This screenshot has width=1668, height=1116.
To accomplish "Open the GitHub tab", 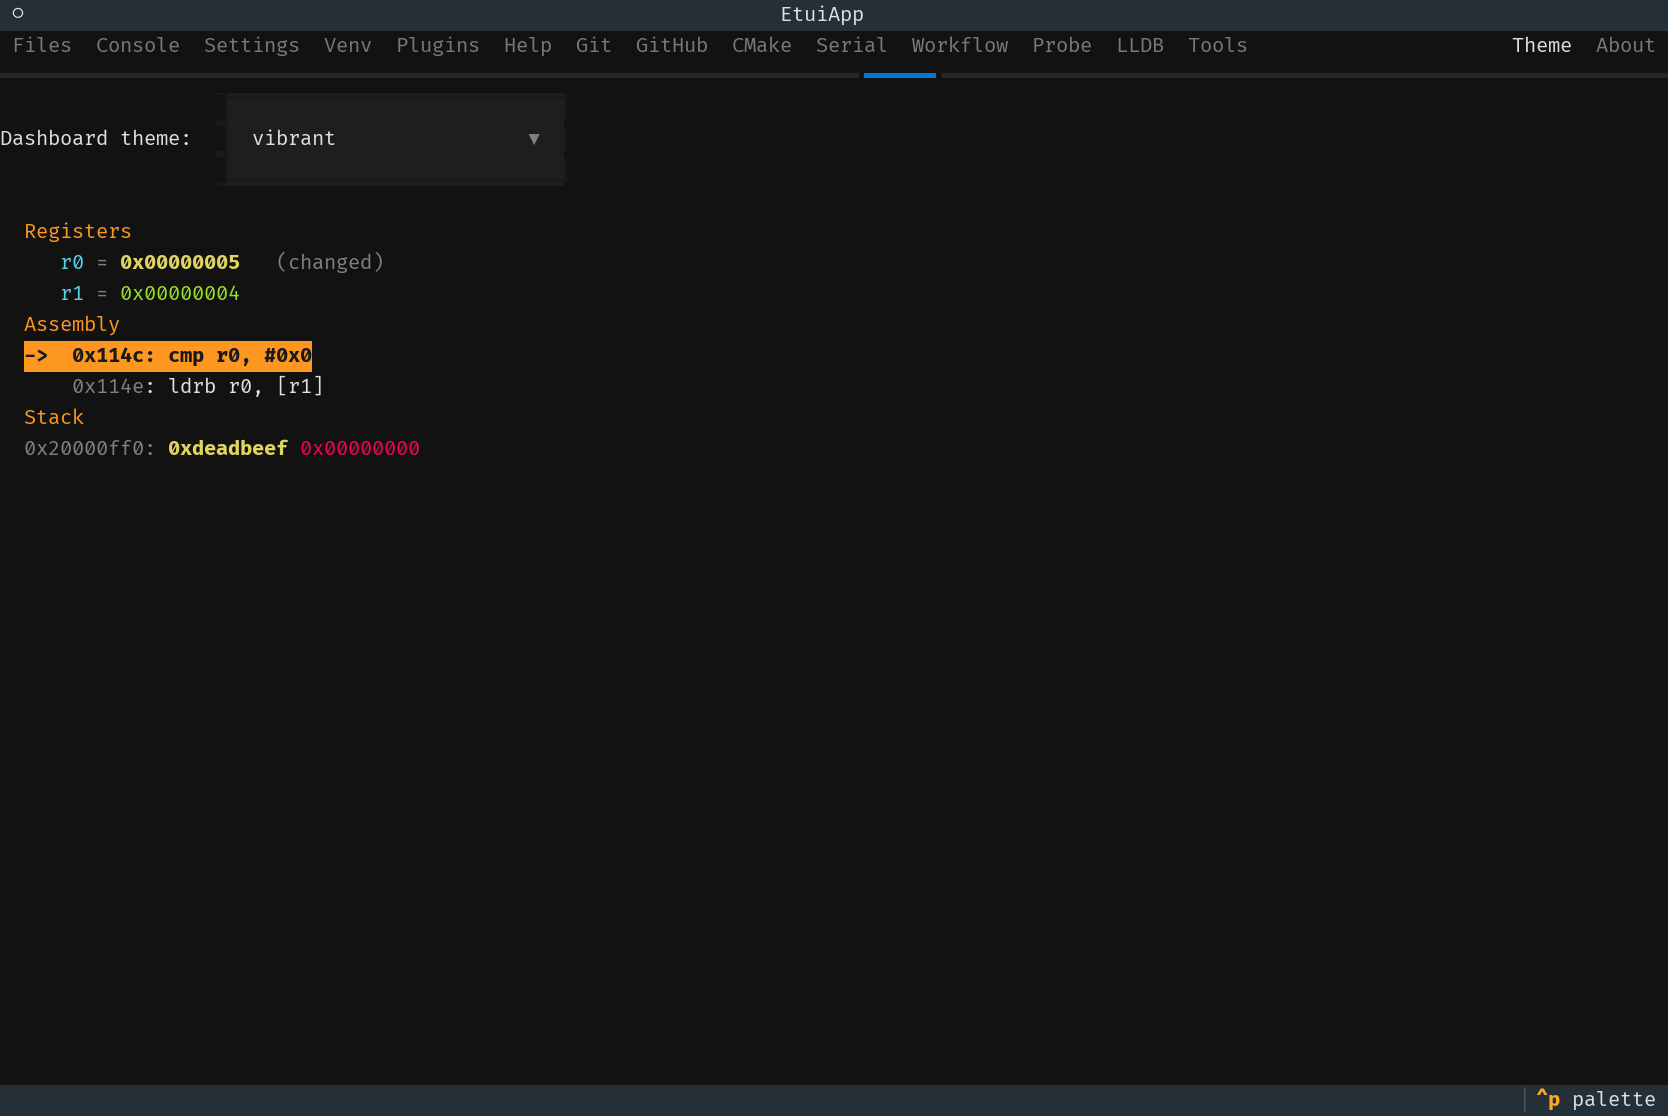I will 672,45.
